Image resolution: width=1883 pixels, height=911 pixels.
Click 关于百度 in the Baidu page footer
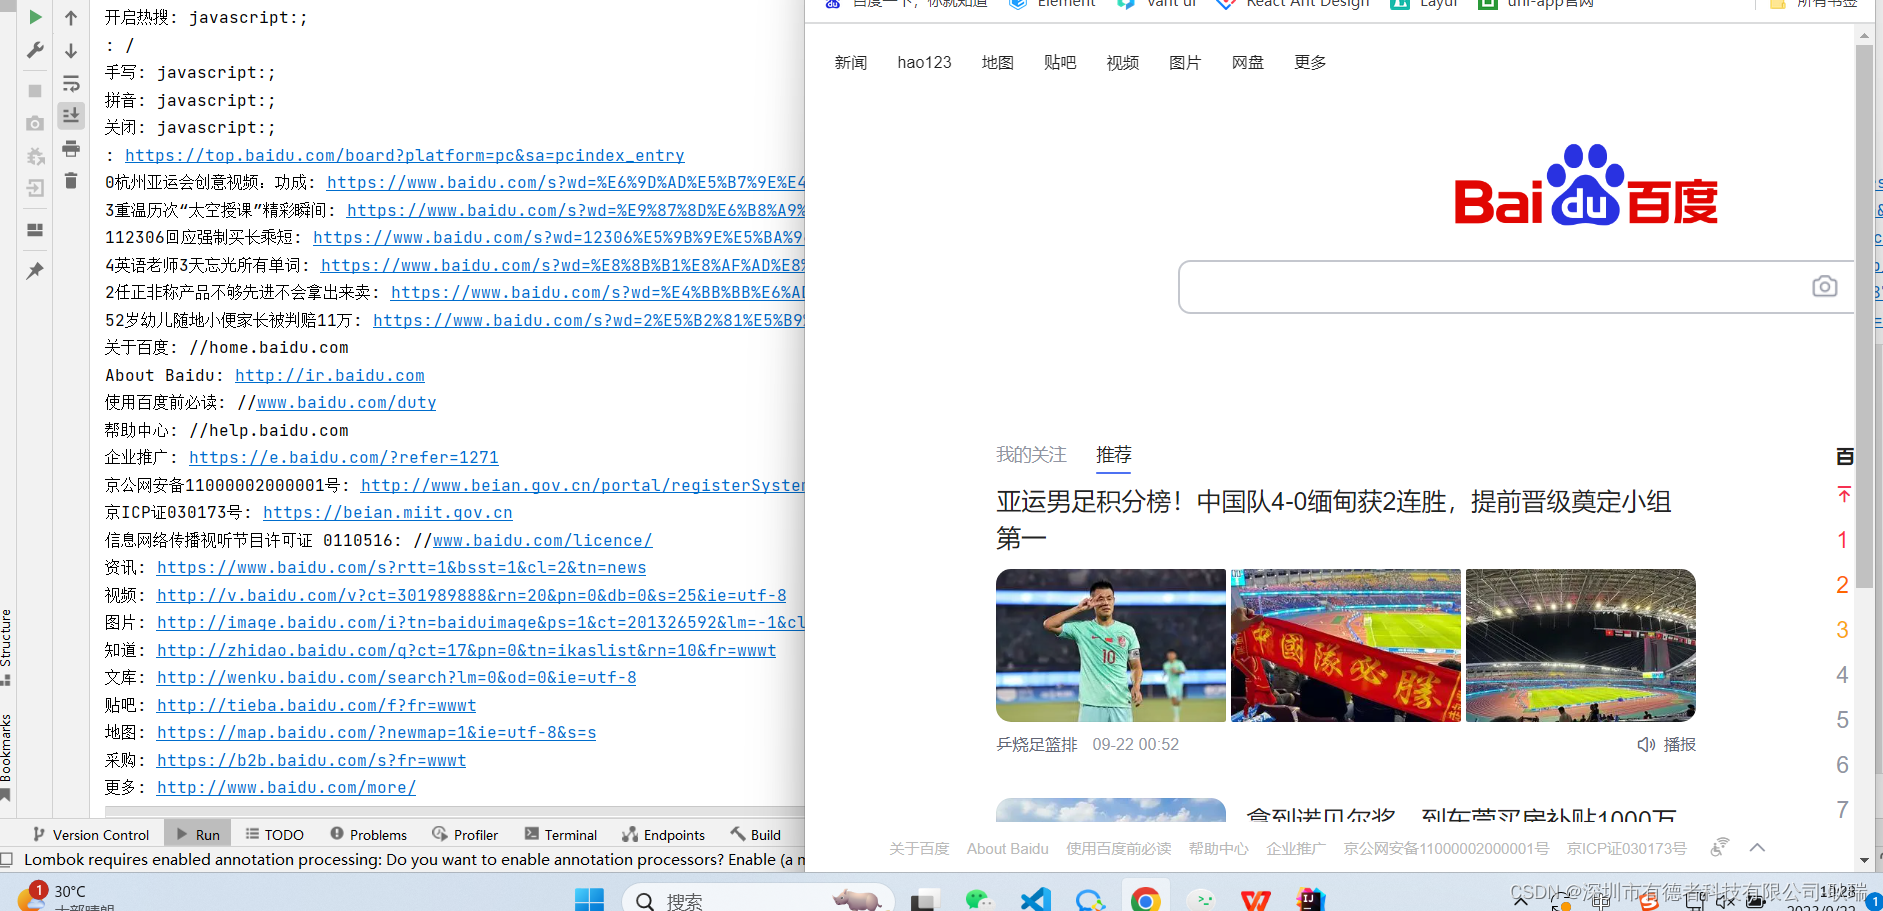tap(919, 848)
